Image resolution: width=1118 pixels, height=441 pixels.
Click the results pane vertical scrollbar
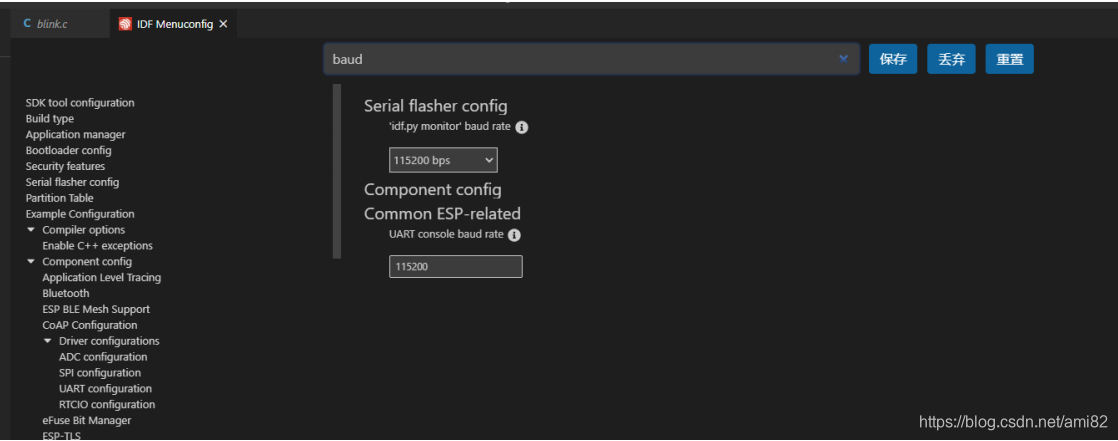(337, 171)
